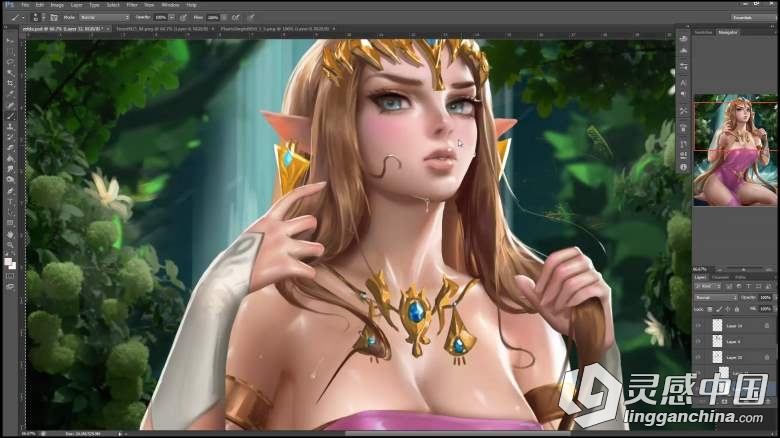Toggle lock layer position
Viewport: 780px width, 438px height.
click(728, 309)
